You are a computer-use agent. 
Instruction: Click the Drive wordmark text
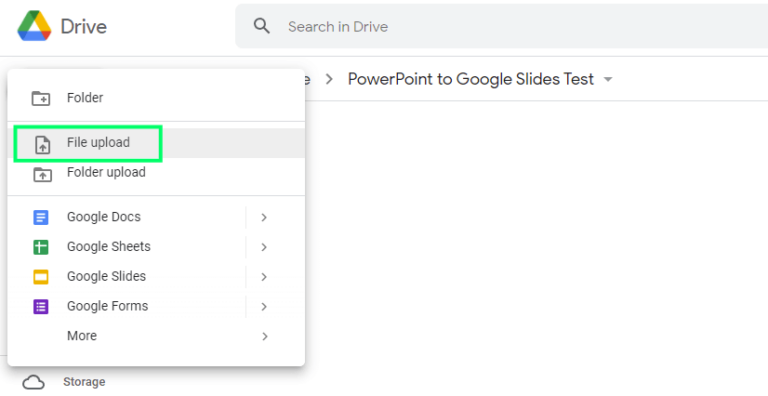[x=84, y=26]
